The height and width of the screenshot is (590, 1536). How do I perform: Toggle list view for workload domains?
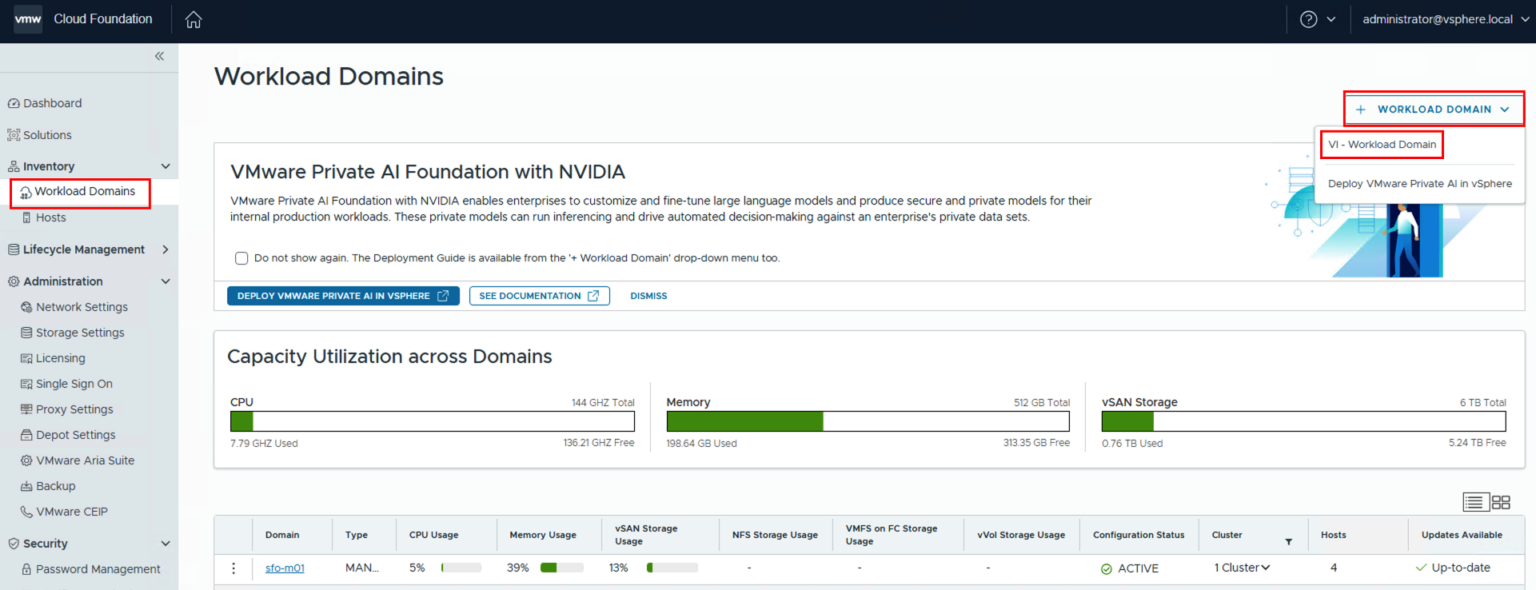[x=1474, y=502]
